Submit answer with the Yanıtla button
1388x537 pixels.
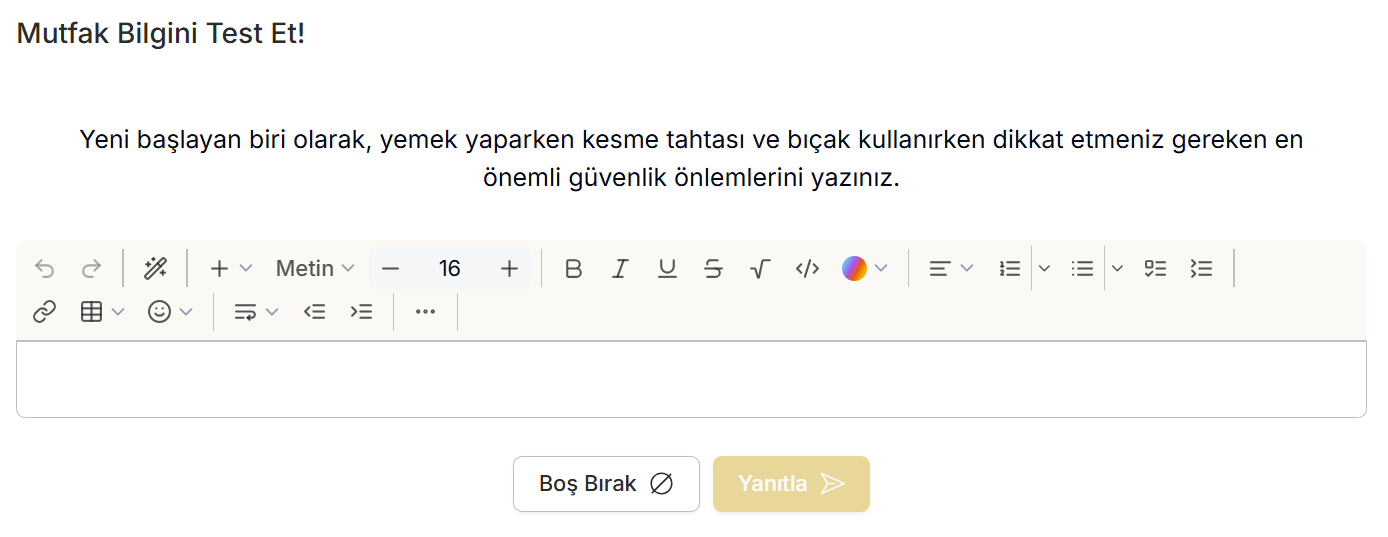(791, 484)
